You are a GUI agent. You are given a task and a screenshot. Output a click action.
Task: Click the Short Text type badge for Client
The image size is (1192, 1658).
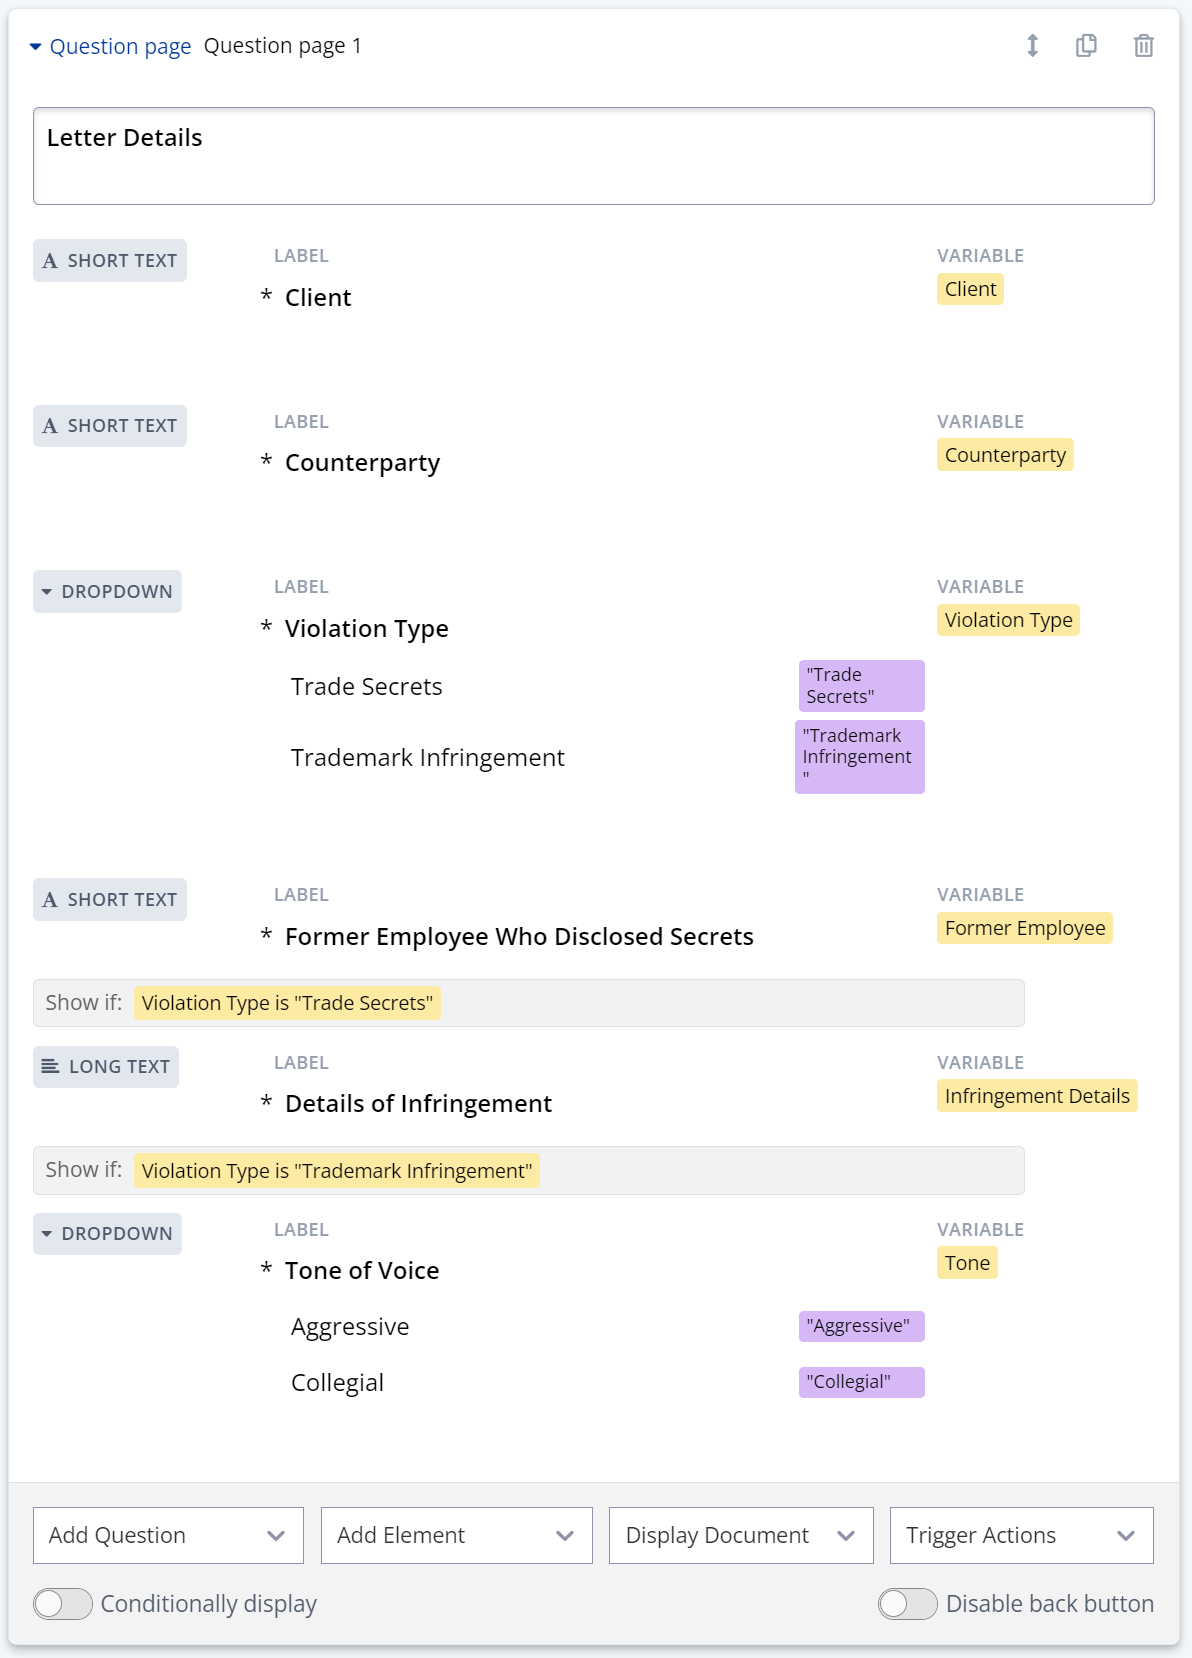tap(110, 261)
